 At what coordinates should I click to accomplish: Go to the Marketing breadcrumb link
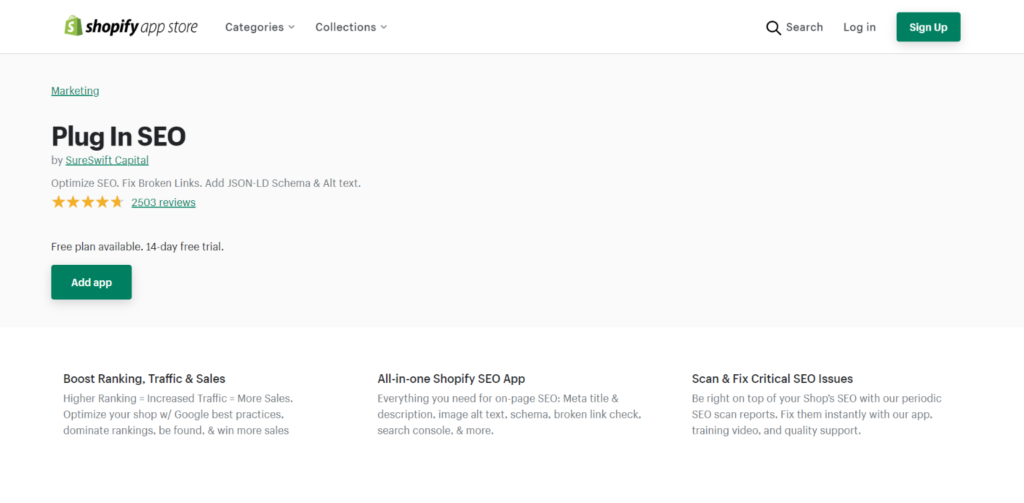(75, 91)
